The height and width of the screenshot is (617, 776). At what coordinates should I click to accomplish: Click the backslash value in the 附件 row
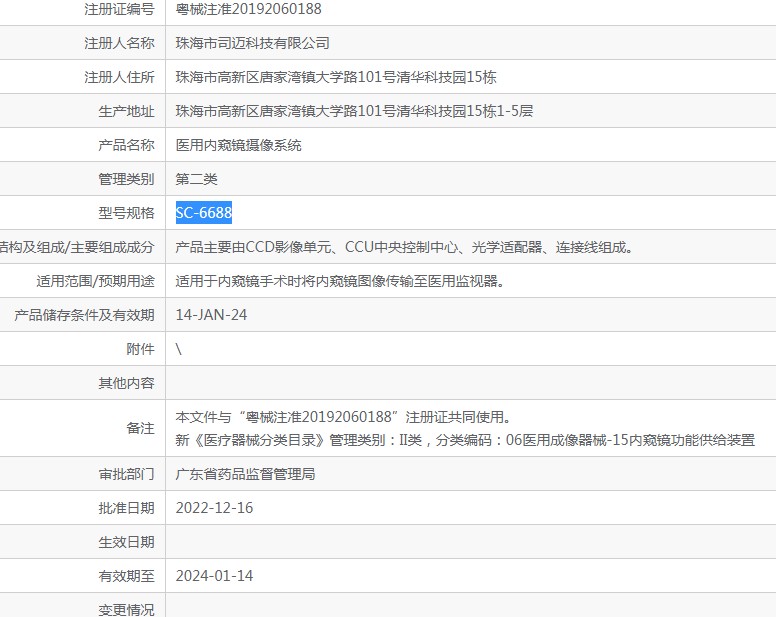pyautogui.click(x=179, y=349)
